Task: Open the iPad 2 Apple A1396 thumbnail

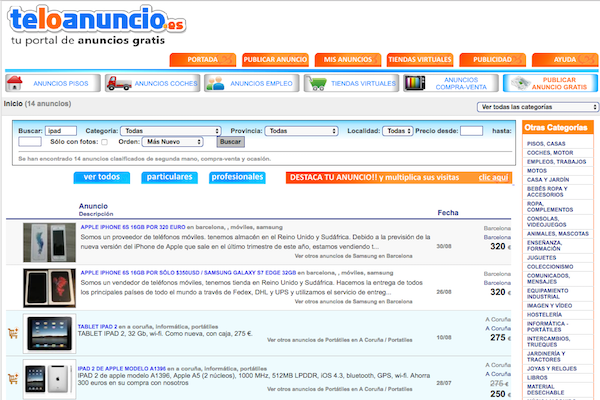Action: coord(49,379)
